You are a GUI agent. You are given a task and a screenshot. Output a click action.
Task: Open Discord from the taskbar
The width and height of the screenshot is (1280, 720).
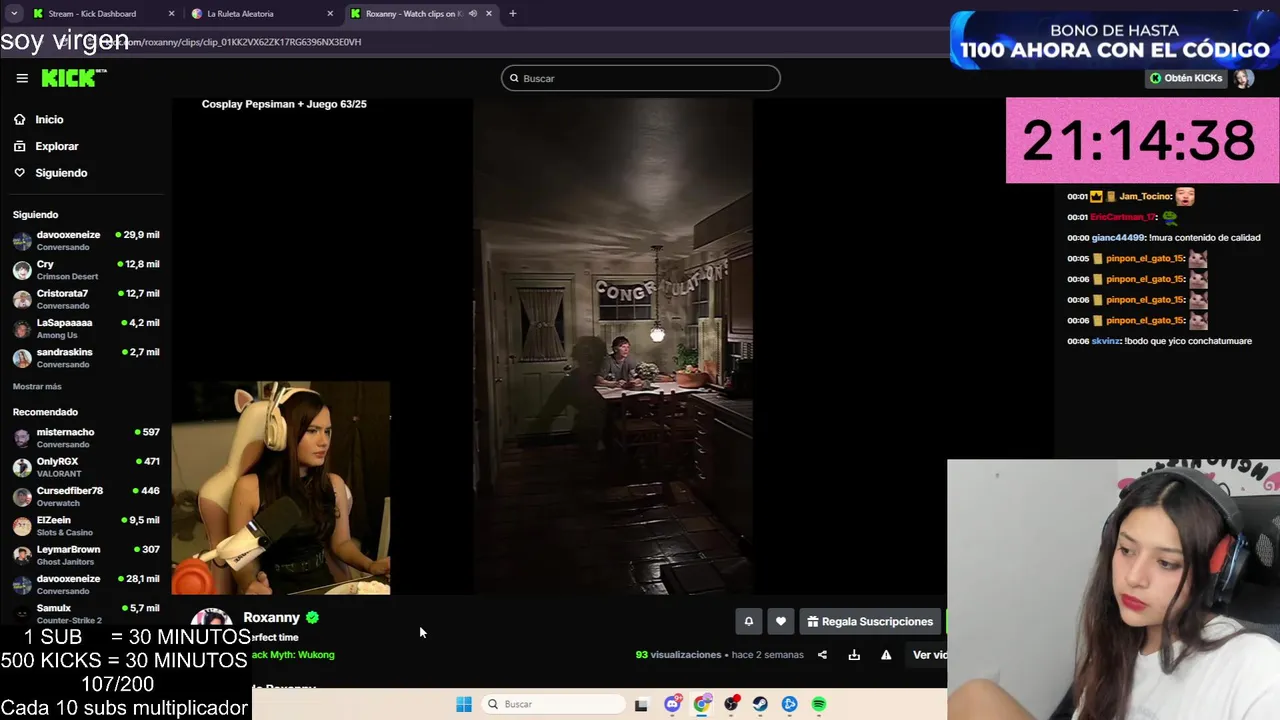(672, 704)
